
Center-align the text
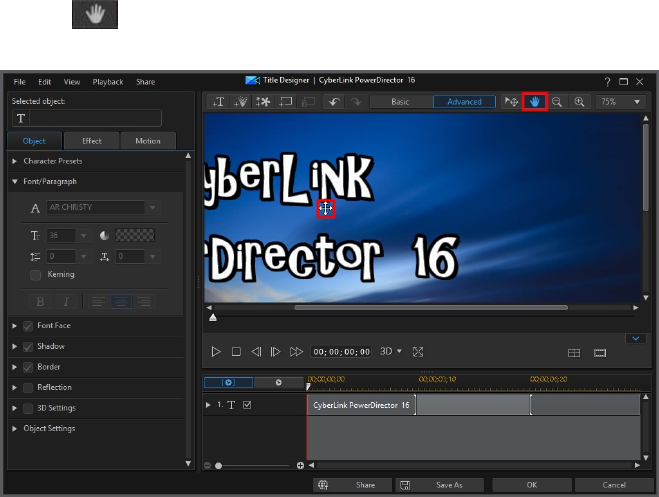click(121, 302)
